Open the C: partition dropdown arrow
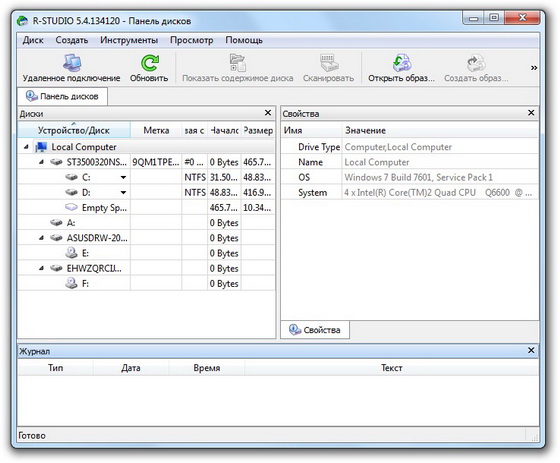 [123, 178]
